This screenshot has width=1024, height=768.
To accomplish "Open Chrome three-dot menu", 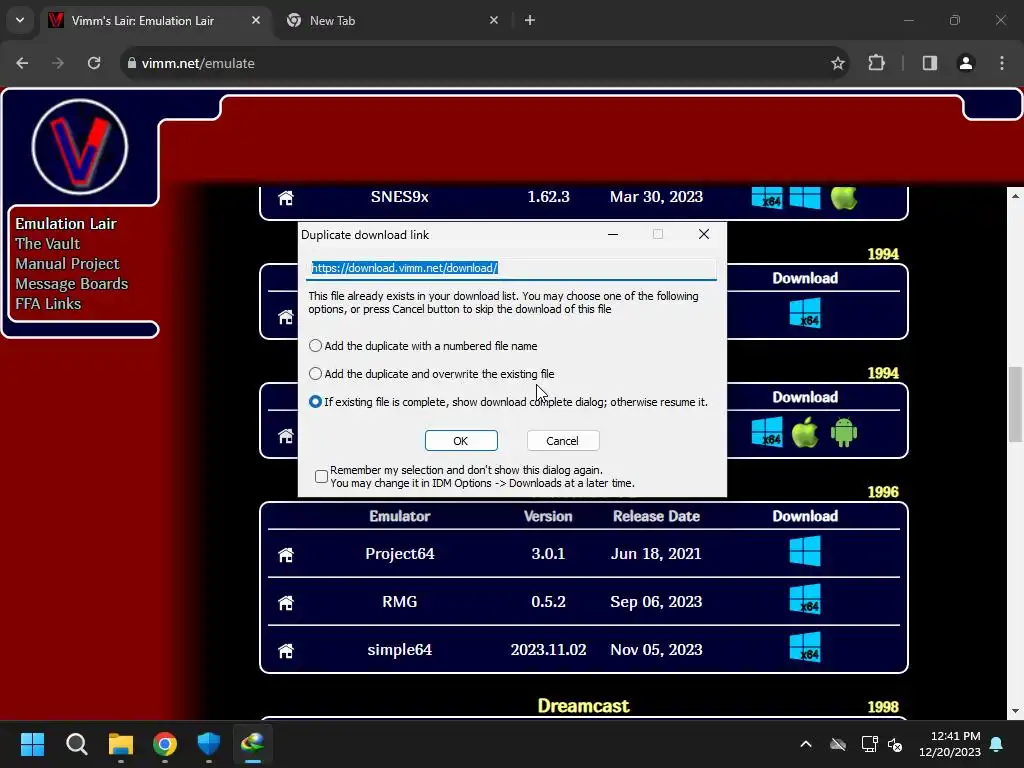I will pyautogui.click(x=1002, y=63).
